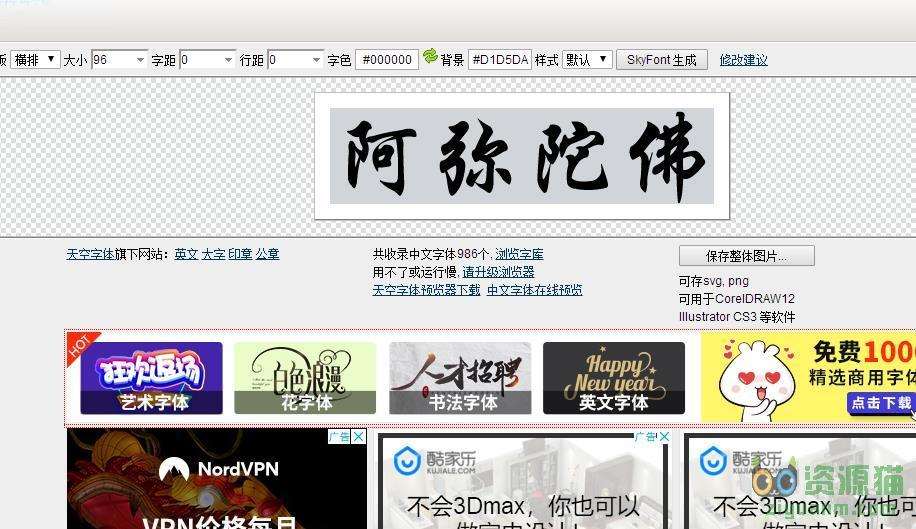Close the NordVPN ad
Image resolution: width=916 pixels, height=529 pixels.
[x=359, y=437]
